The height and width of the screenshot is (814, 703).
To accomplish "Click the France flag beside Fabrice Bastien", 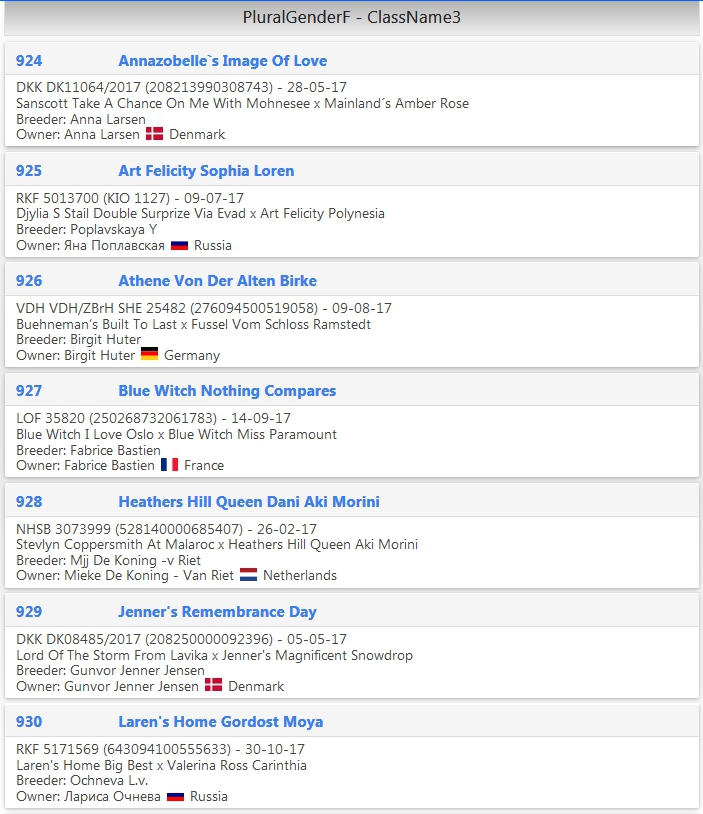I will (x=169, y=464).
